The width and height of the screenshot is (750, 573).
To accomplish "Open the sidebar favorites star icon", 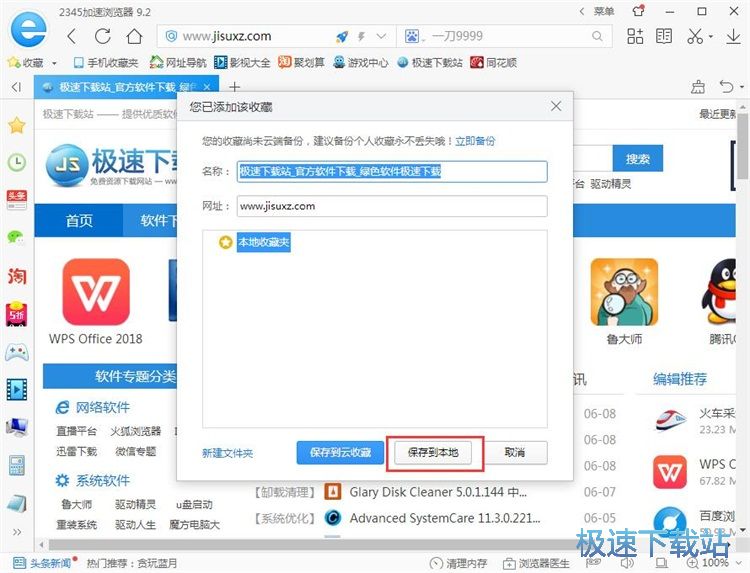I will (x=17, y=126).
